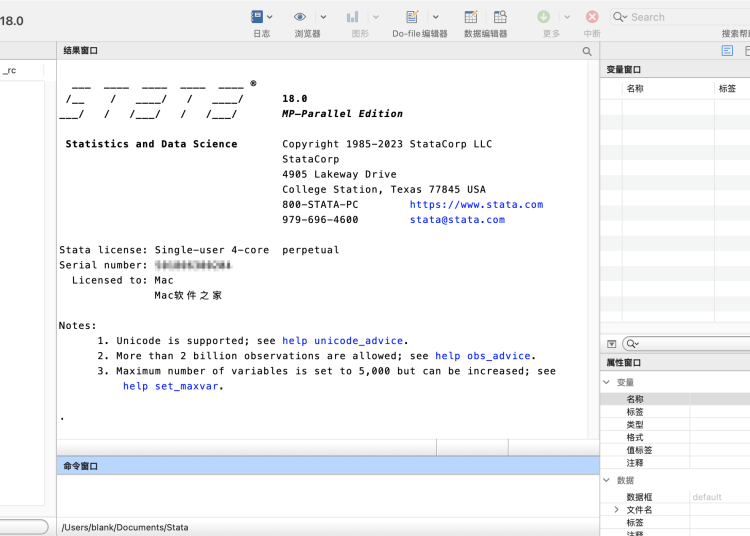Collapse the 变量 section in properties panel
This screenshot has width=750, height=536.
click(606, 382)
